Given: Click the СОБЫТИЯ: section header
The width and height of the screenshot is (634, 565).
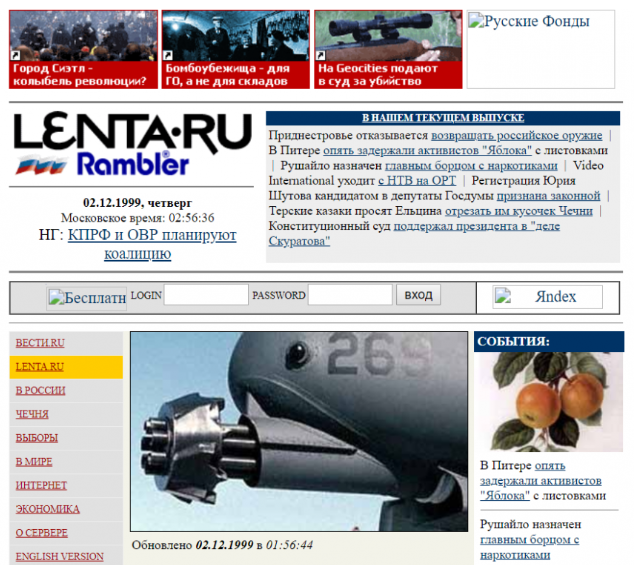Looking at the screenshot, I should [x=549, y=341].
